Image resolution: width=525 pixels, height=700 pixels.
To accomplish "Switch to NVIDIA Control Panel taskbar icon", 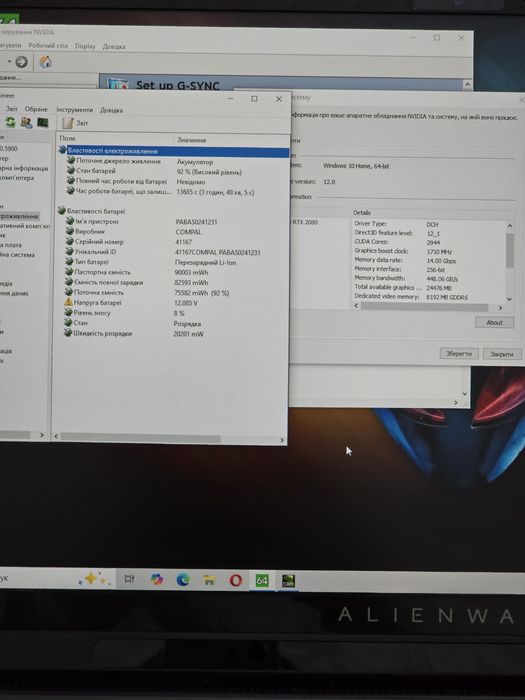I will (288, 580).
